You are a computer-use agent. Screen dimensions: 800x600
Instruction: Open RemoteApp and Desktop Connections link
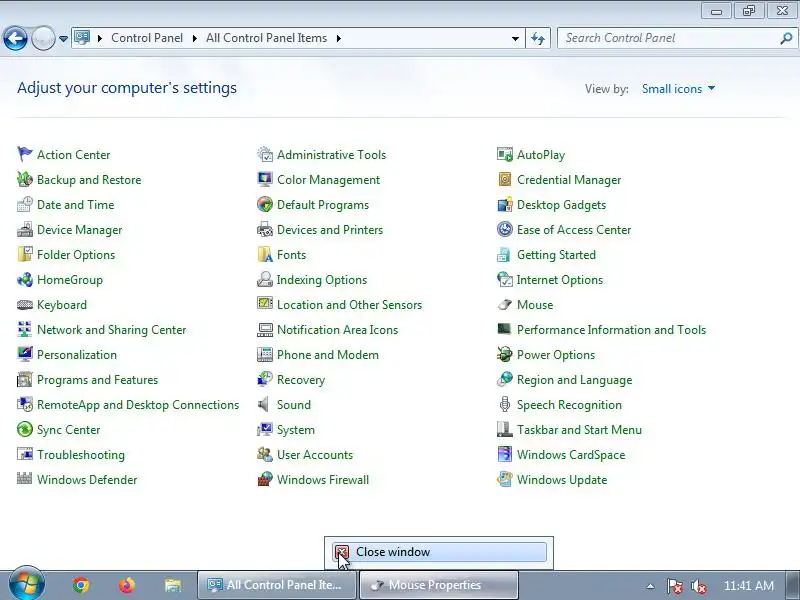(138, 405)
